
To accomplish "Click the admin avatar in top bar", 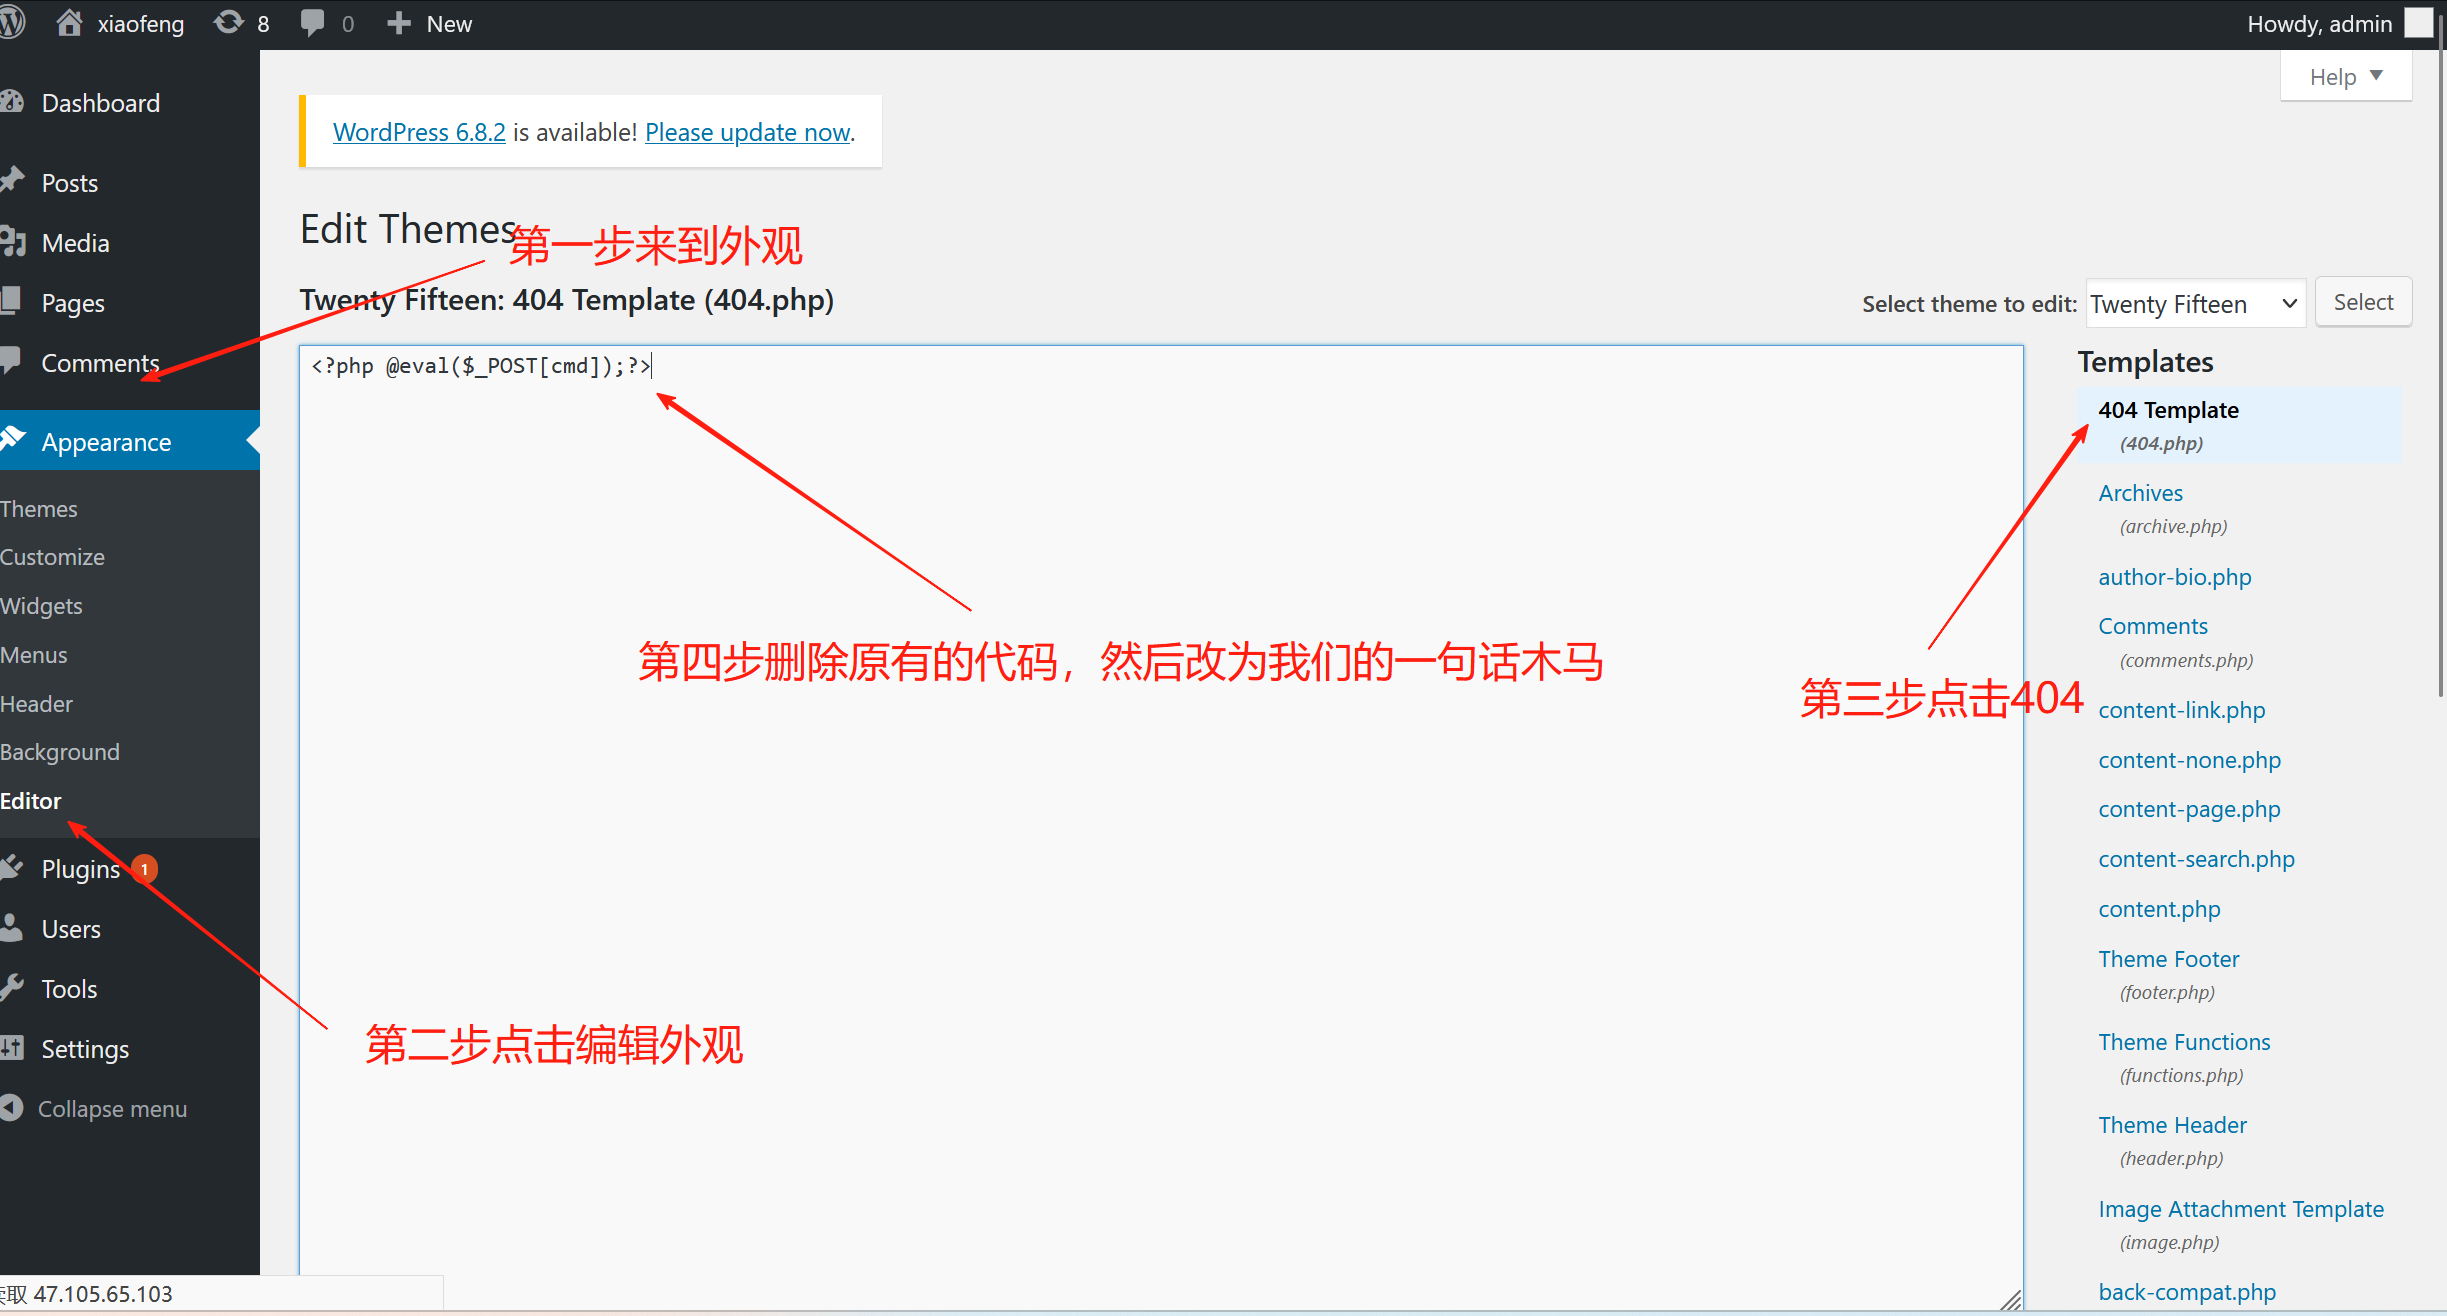I will point(2418,23).
